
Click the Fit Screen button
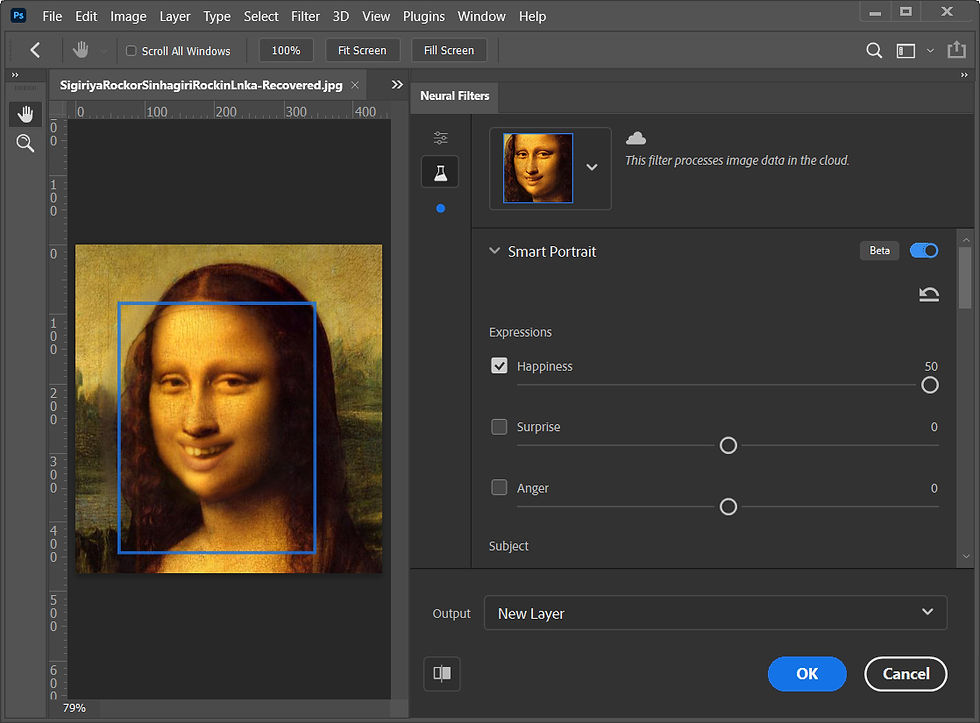pyautogui.click(x=362, y=50)
